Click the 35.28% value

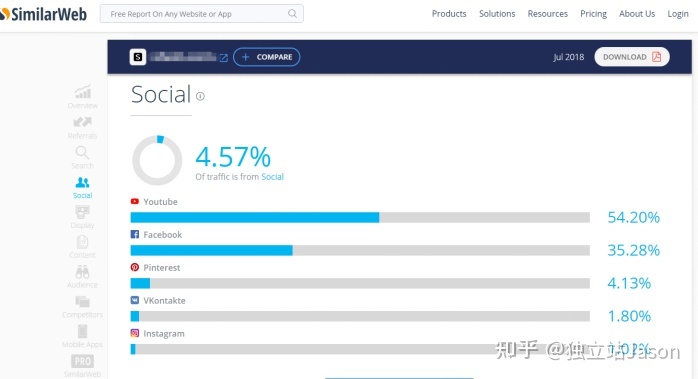pyautogui.click(x=633, y=250)
